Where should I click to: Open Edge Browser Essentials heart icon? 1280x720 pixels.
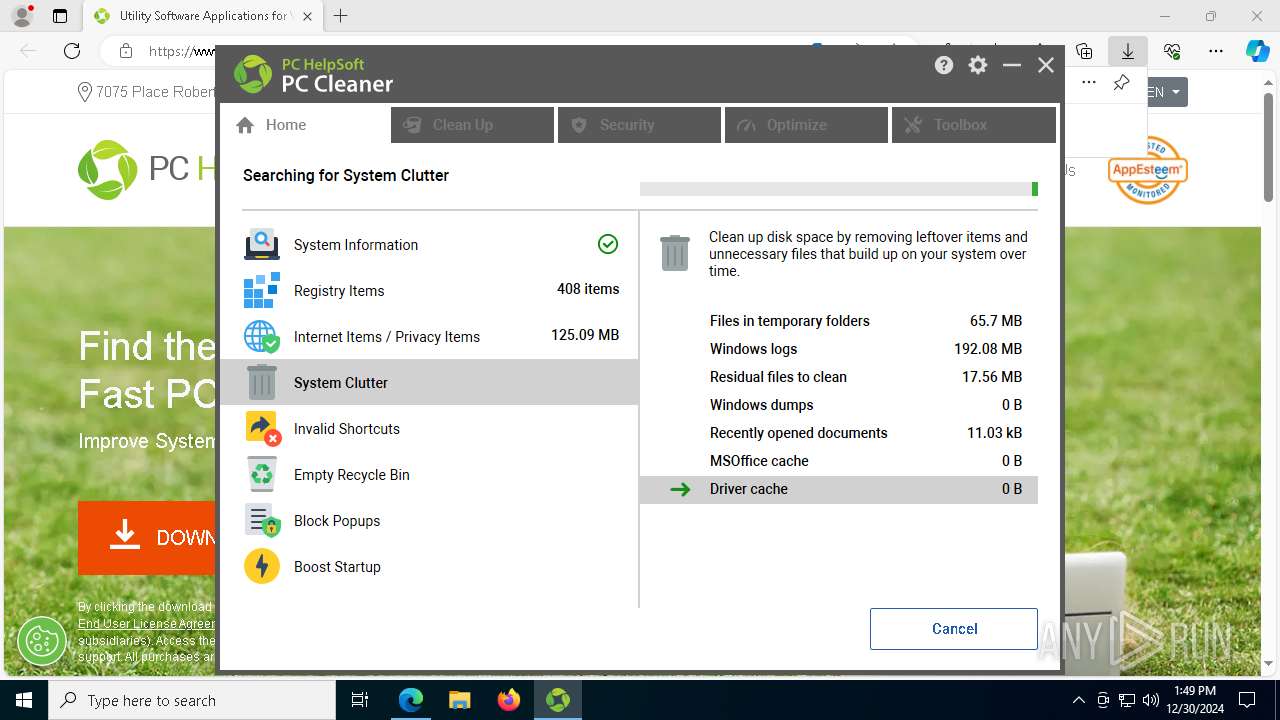pos(1172,51)
